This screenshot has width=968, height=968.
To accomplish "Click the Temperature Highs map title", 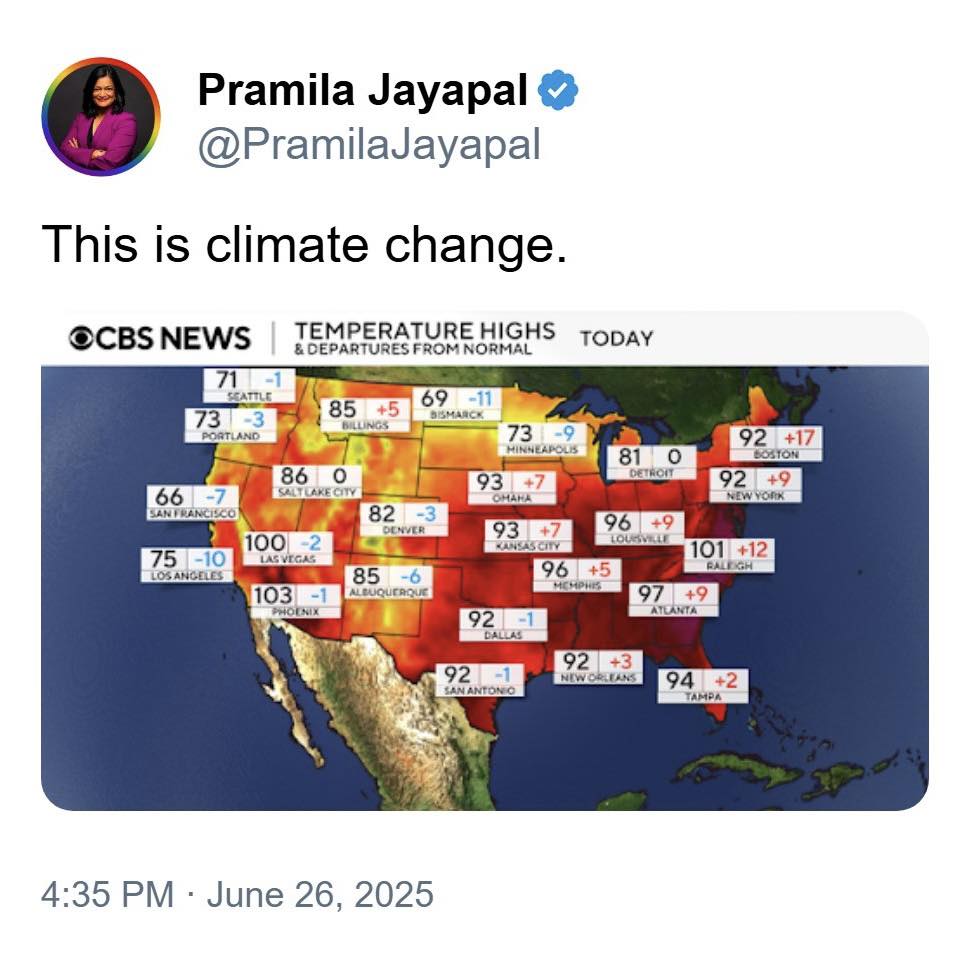I will 425,338.
